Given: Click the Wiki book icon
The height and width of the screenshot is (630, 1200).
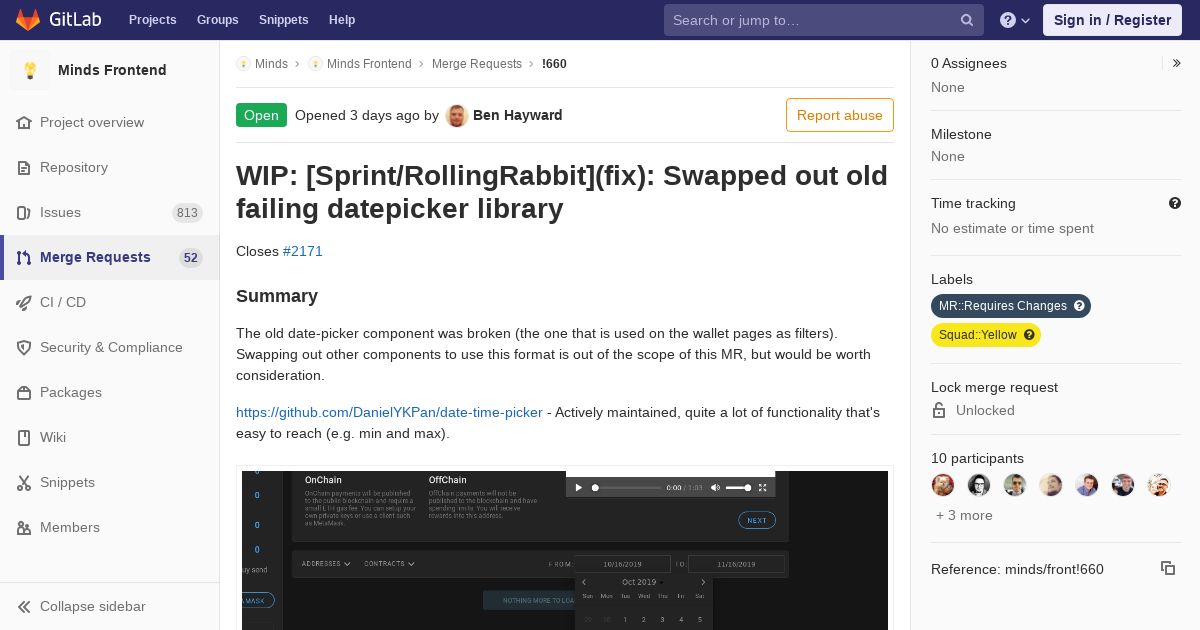Looking at the screenshot, I should point(24,437).
